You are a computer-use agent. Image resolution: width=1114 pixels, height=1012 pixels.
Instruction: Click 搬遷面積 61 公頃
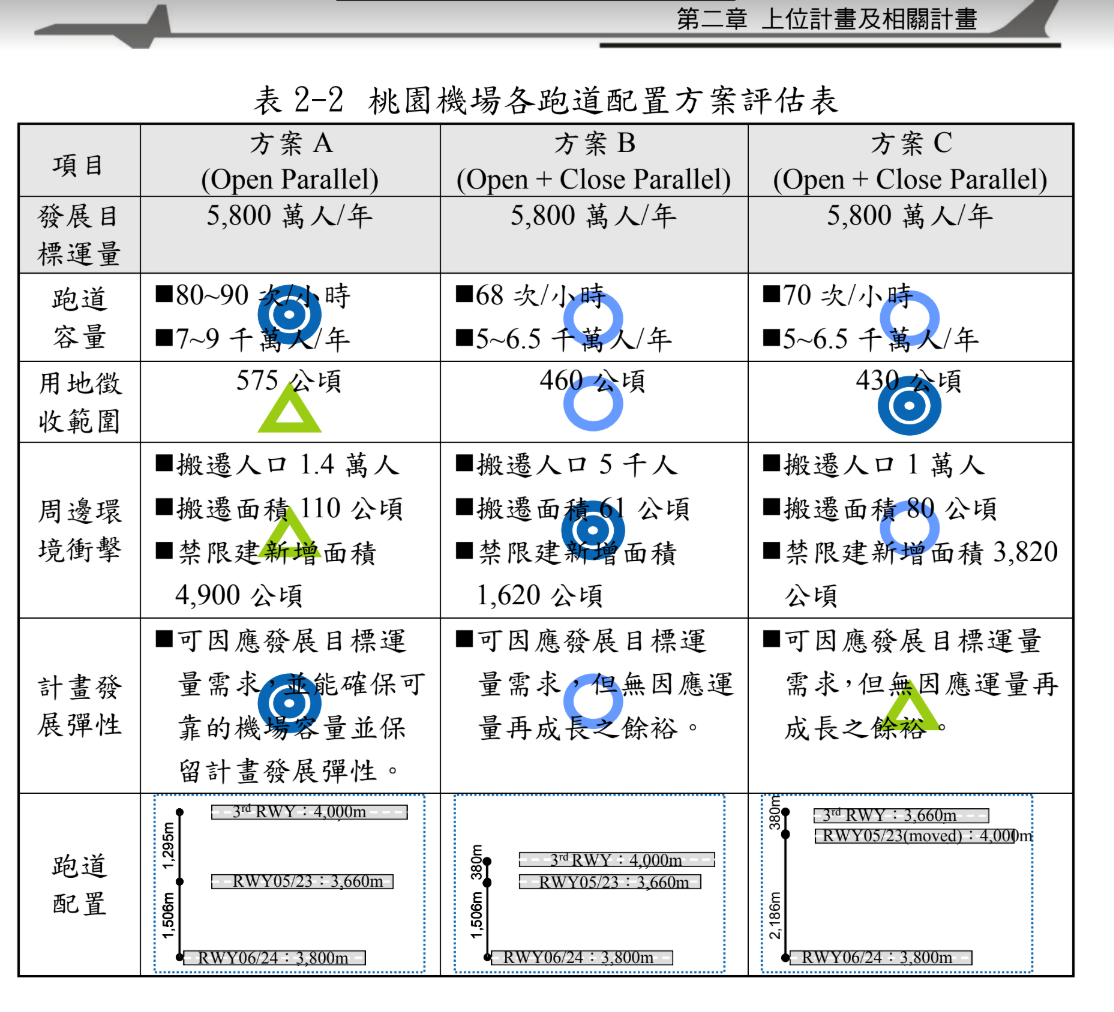pos(573,508)
